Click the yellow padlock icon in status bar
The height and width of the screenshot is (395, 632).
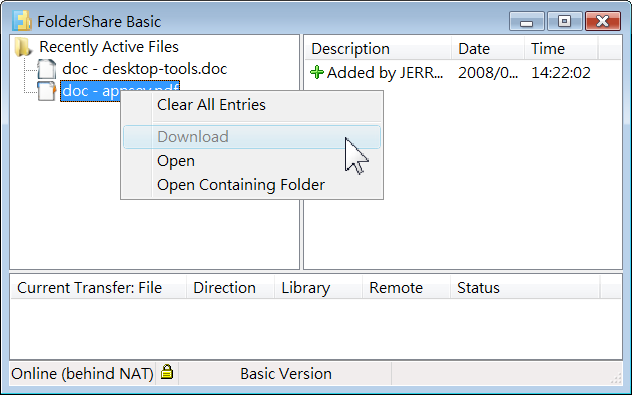coord(167,372)
